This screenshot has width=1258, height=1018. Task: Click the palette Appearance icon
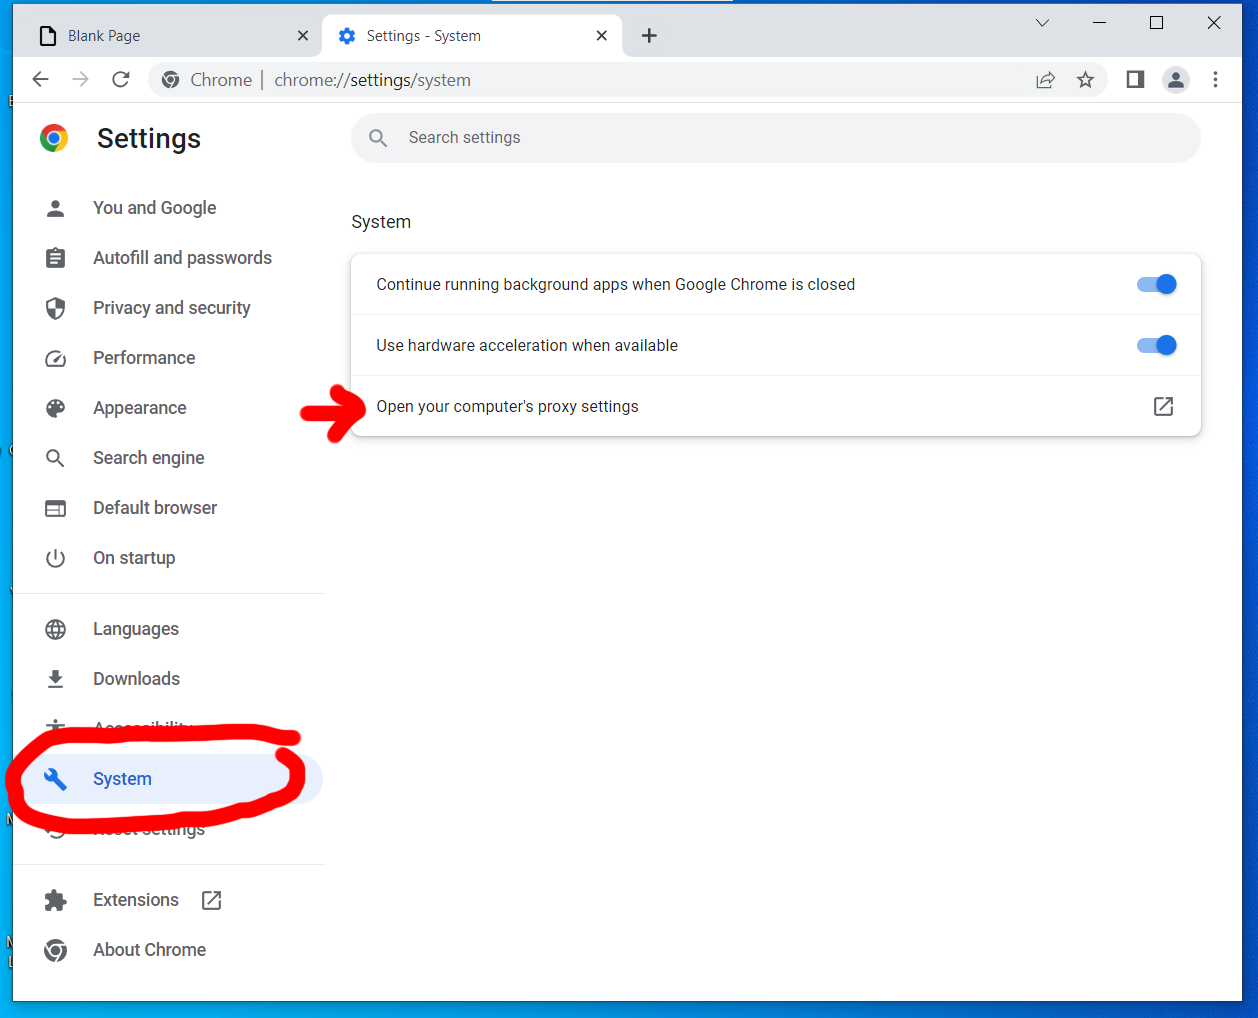click(56, 408)
